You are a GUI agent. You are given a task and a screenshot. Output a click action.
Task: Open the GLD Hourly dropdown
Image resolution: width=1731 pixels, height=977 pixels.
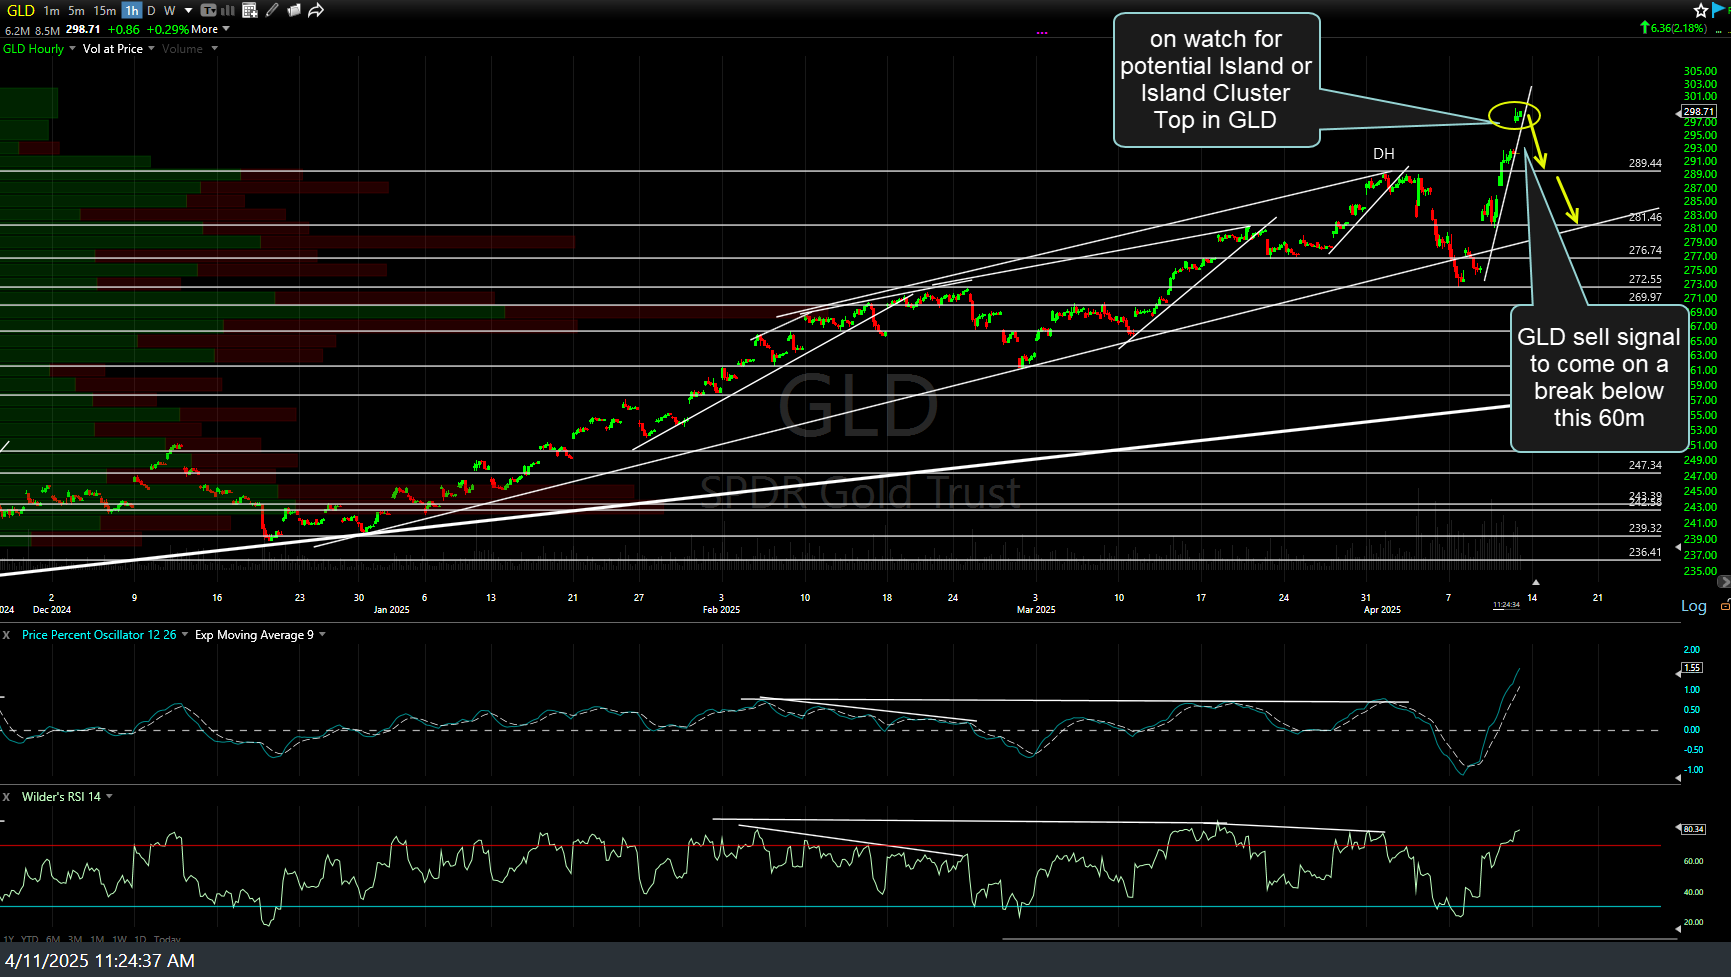72,48
